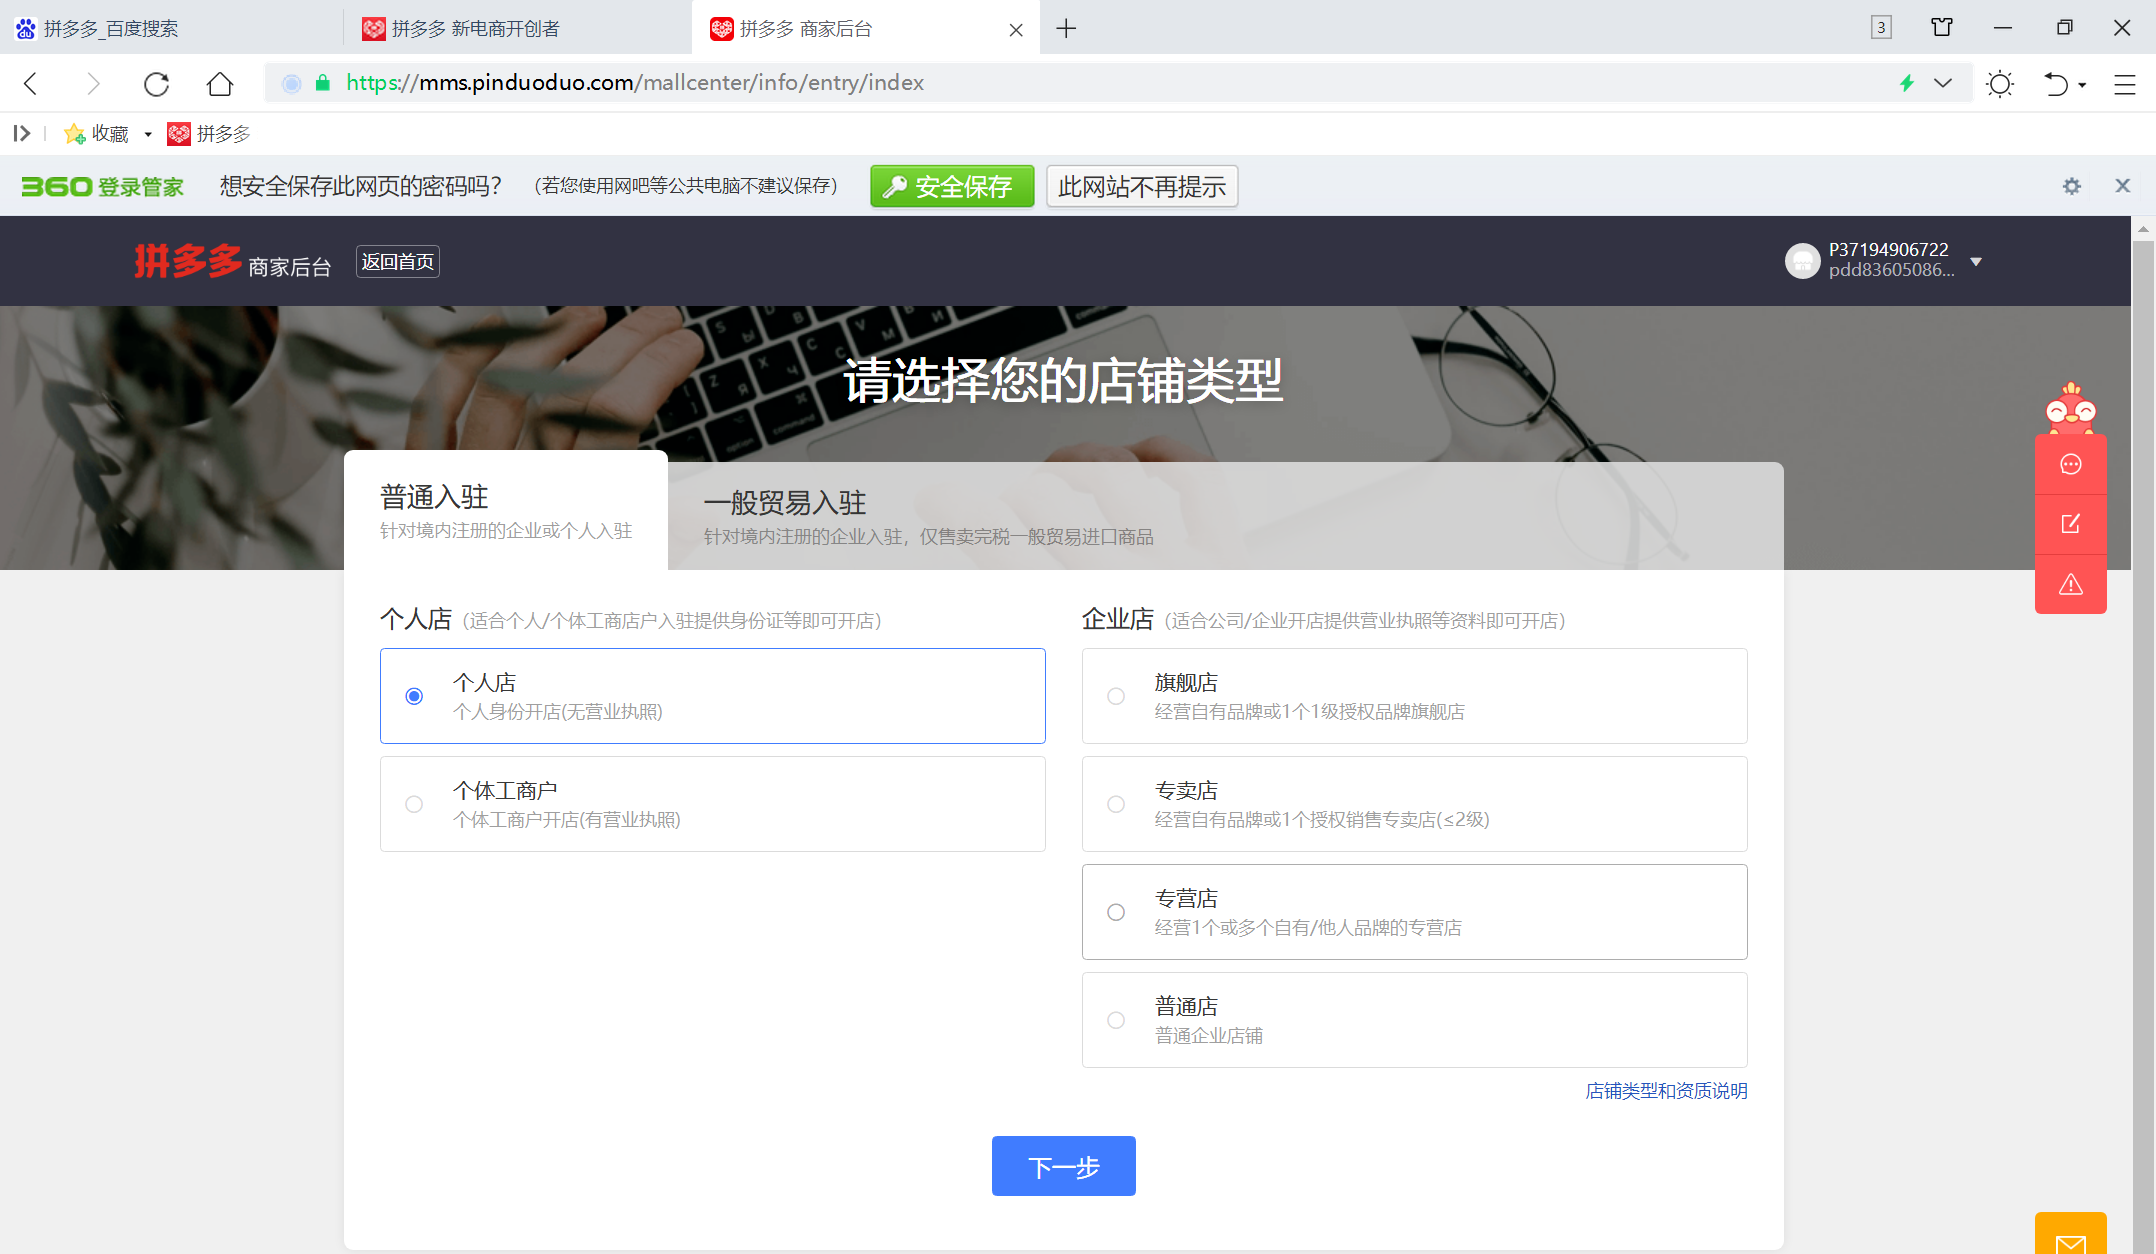Select 普通店 radio button
The image size is (2156, 1254).
1116,1020
